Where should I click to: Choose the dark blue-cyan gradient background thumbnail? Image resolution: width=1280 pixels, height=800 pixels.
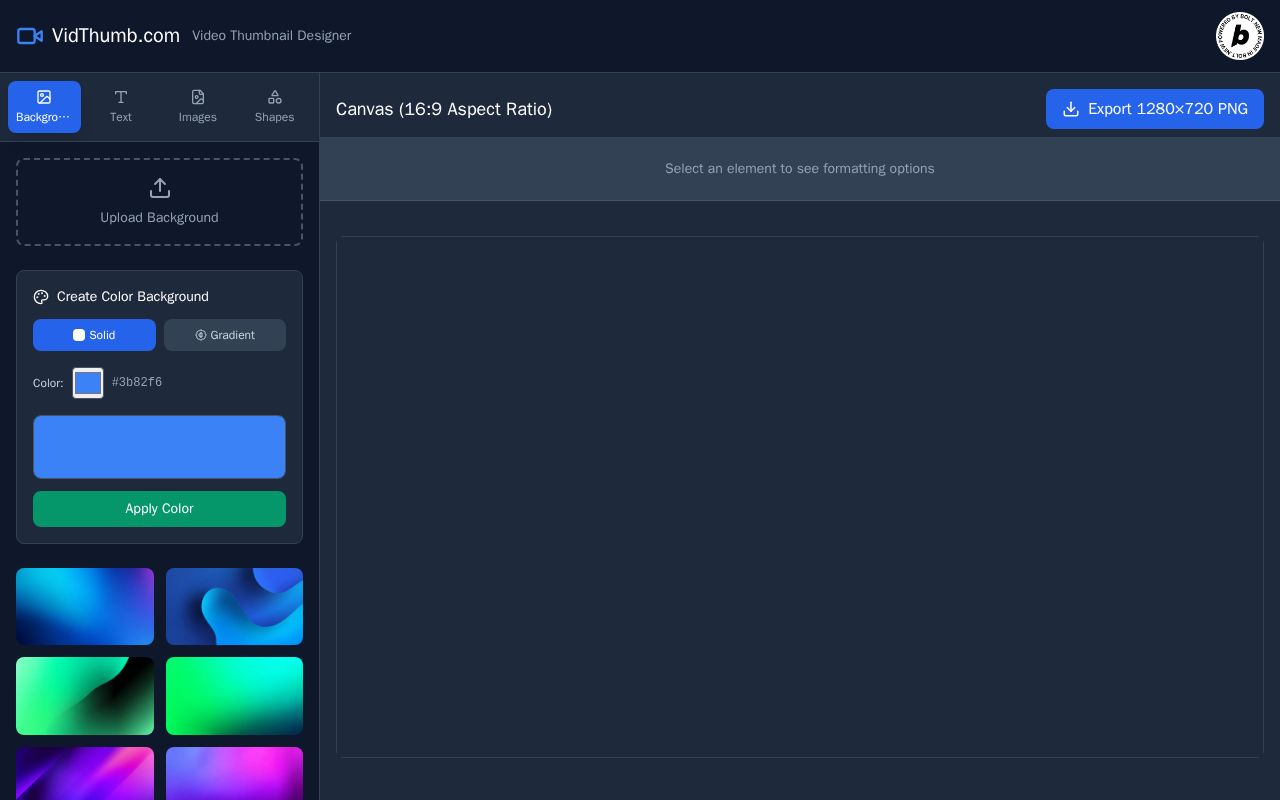click(x=85, y=607)
